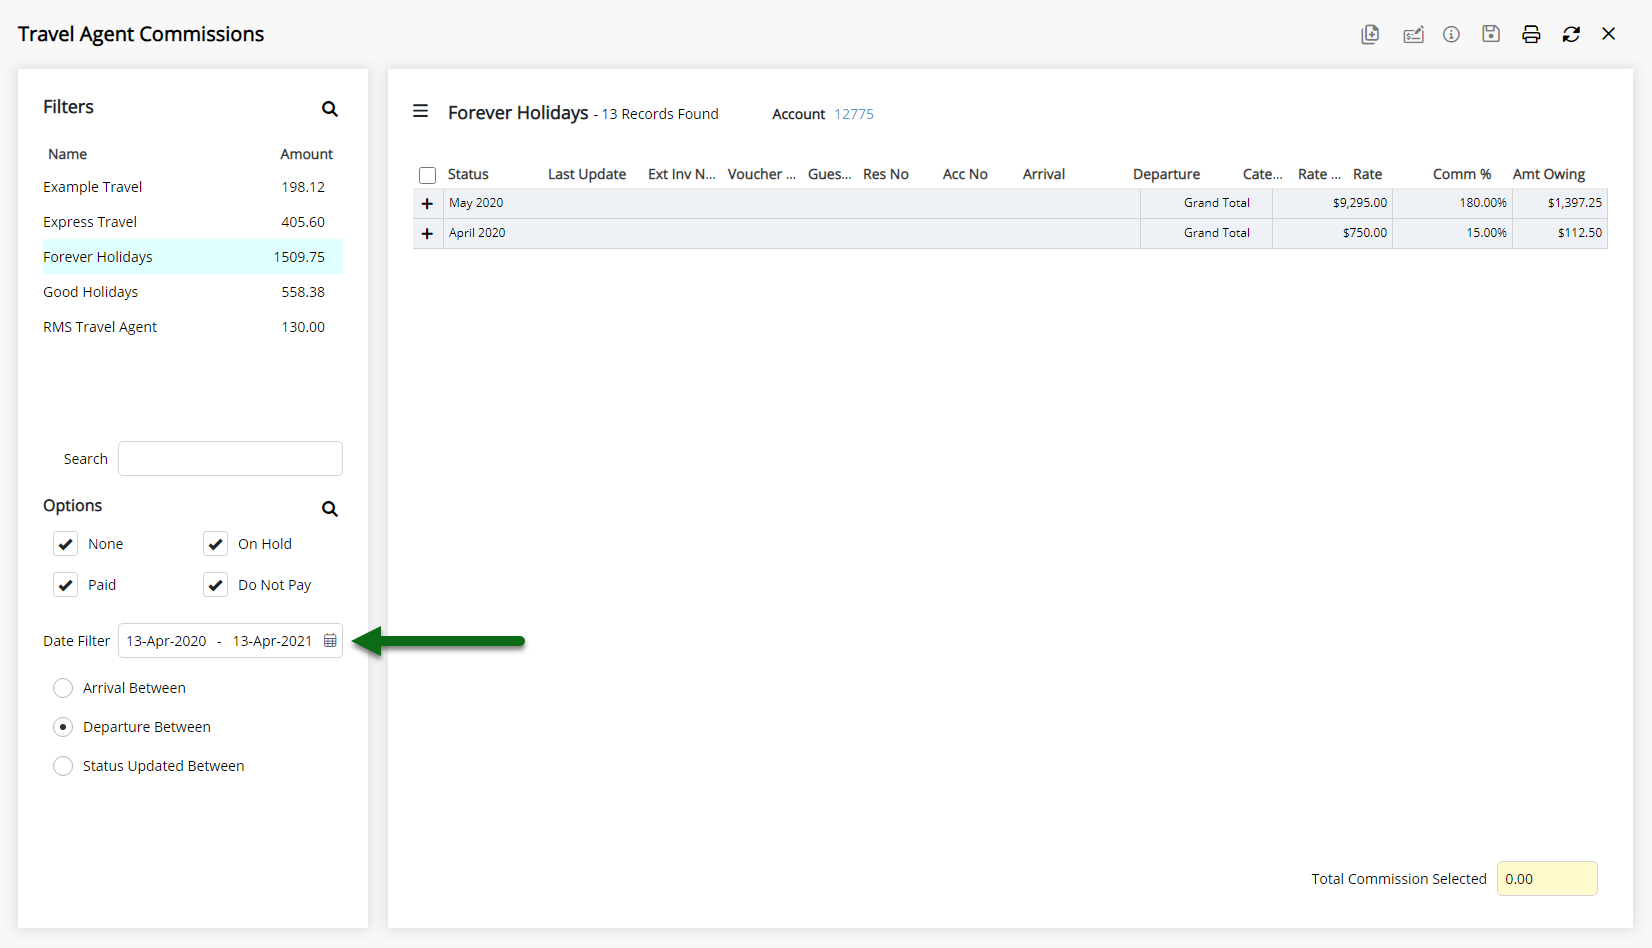1652x948 pixels.
Task: Click the add document copy icon
Action: (x=1370, y=34)
